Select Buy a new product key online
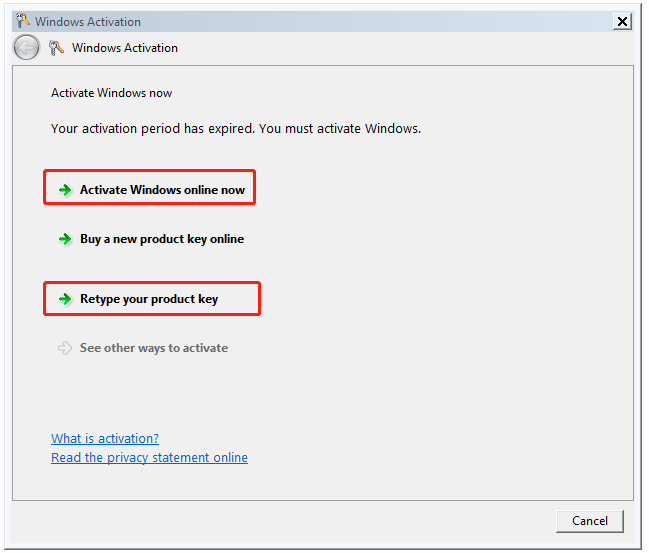The image size is (649, 553). click(x=162, y=239)
